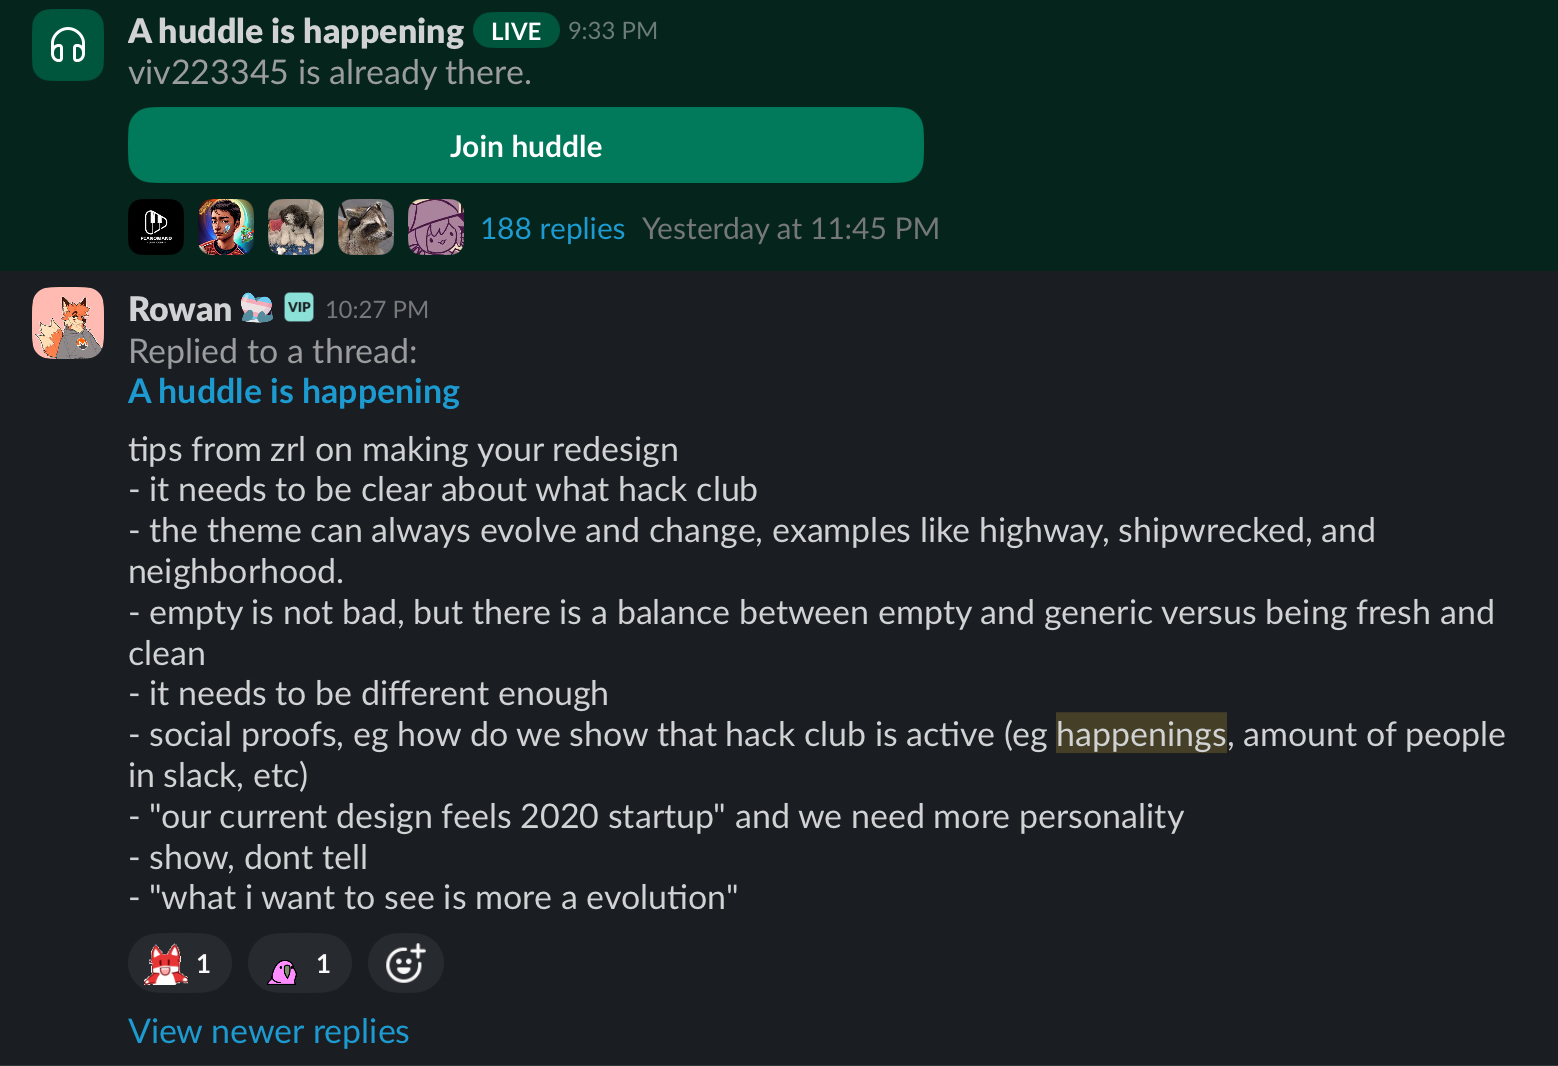Open Rowan's fox profile picture
Screen dimensions: 1558x1066
click(68, 323)
